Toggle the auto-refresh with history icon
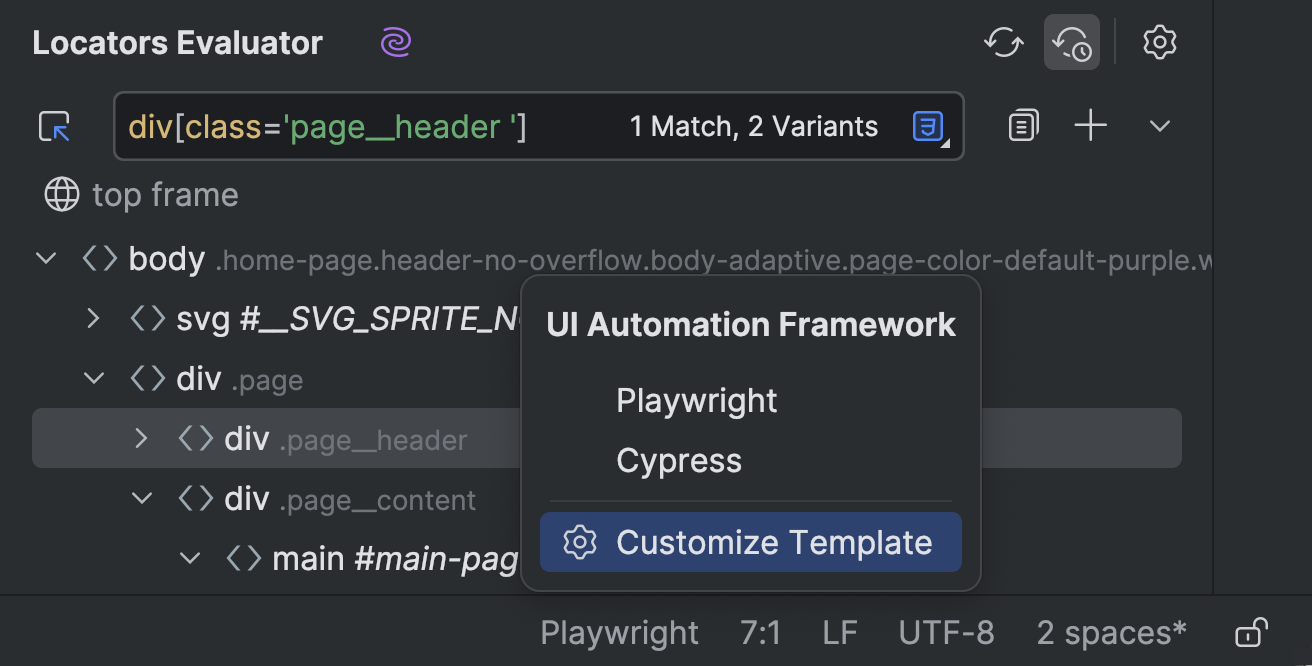1312x666 pixels. pos(1071,42)
